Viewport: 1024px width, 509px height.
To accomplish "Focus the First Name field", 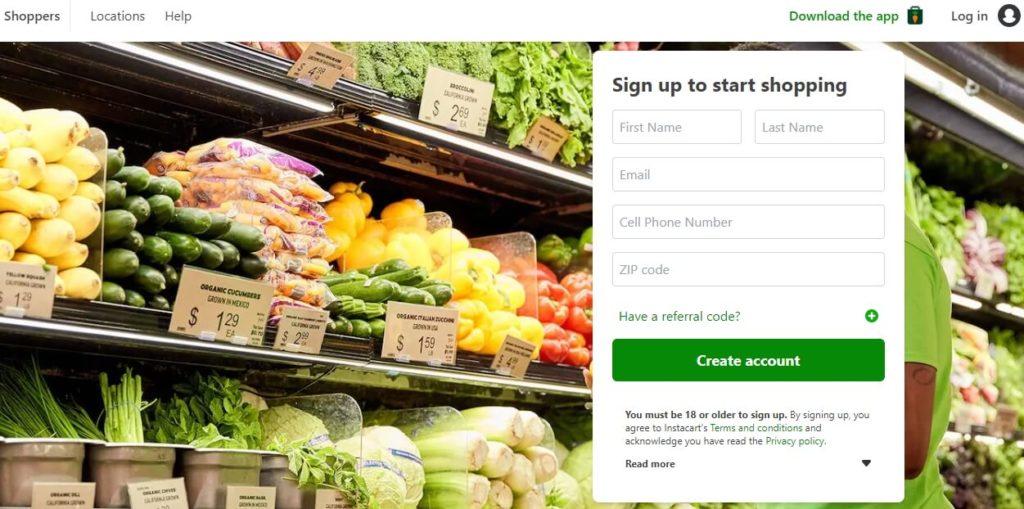I will (677, 127).
